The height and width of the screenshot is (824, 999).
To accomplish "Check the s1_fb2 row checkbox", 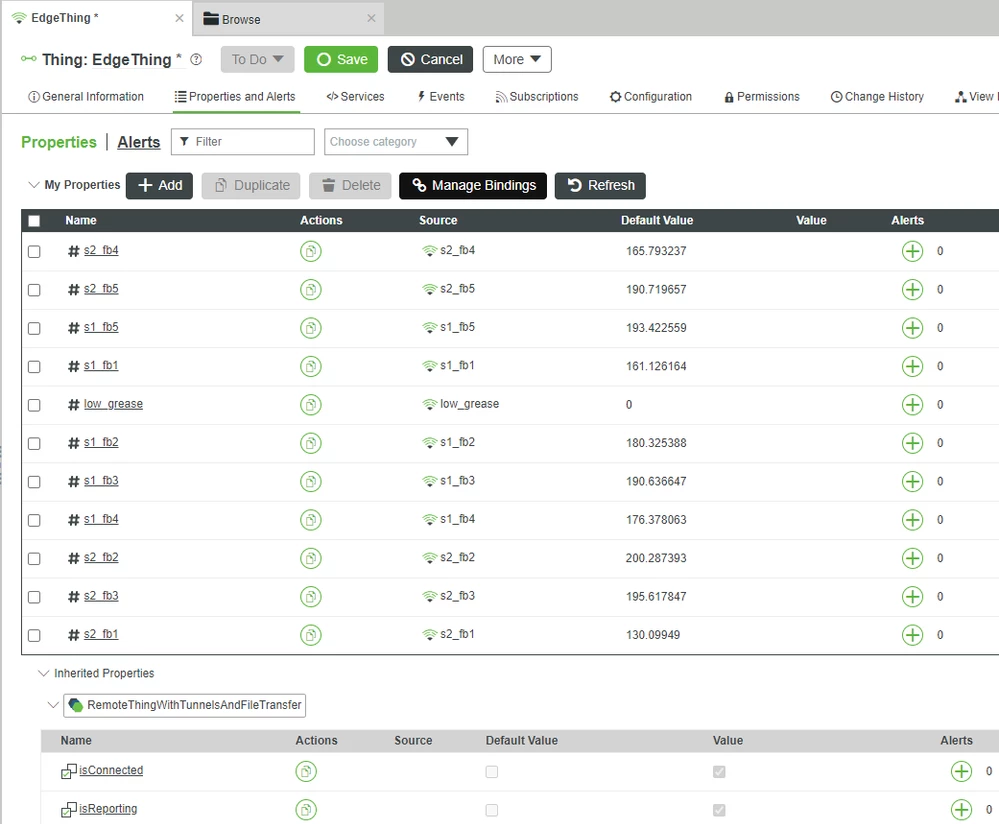I will click(34, 444).
